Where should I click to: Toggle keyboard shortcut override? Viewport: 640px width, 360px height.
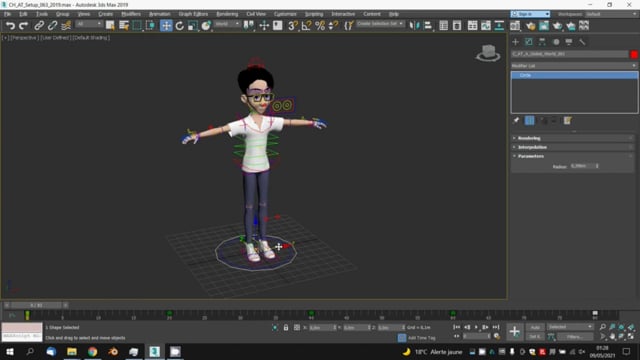pyautogui.click(x=278, y=26)
